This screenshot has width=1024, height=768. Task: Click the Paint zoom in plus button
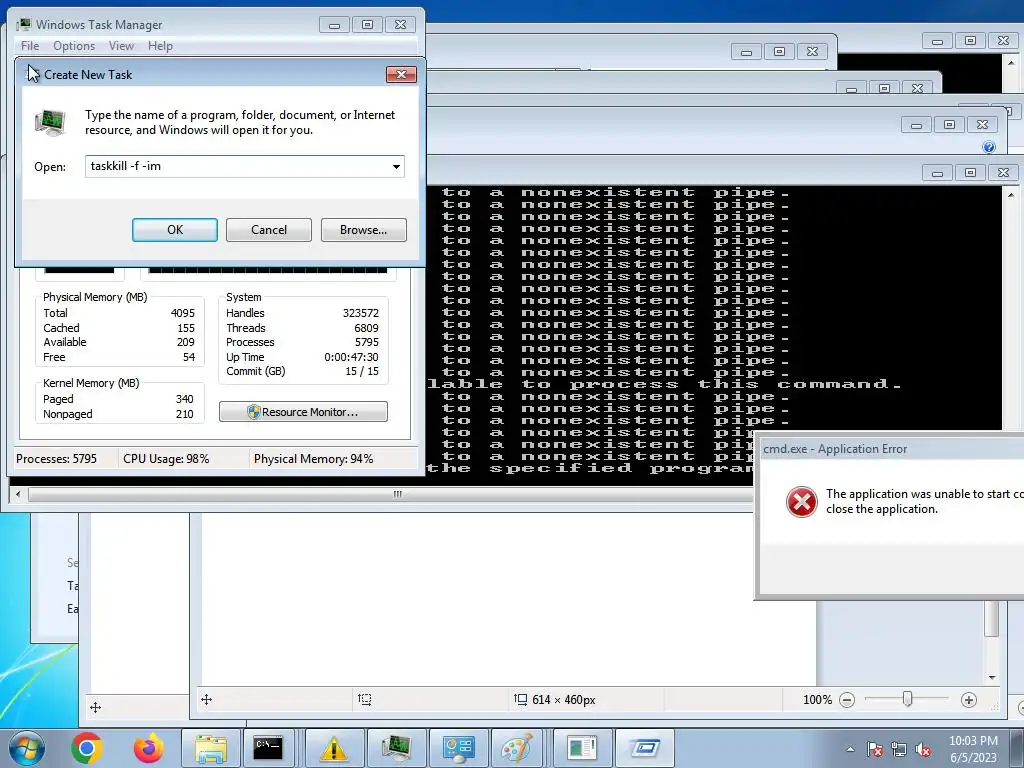click(968, 700)
